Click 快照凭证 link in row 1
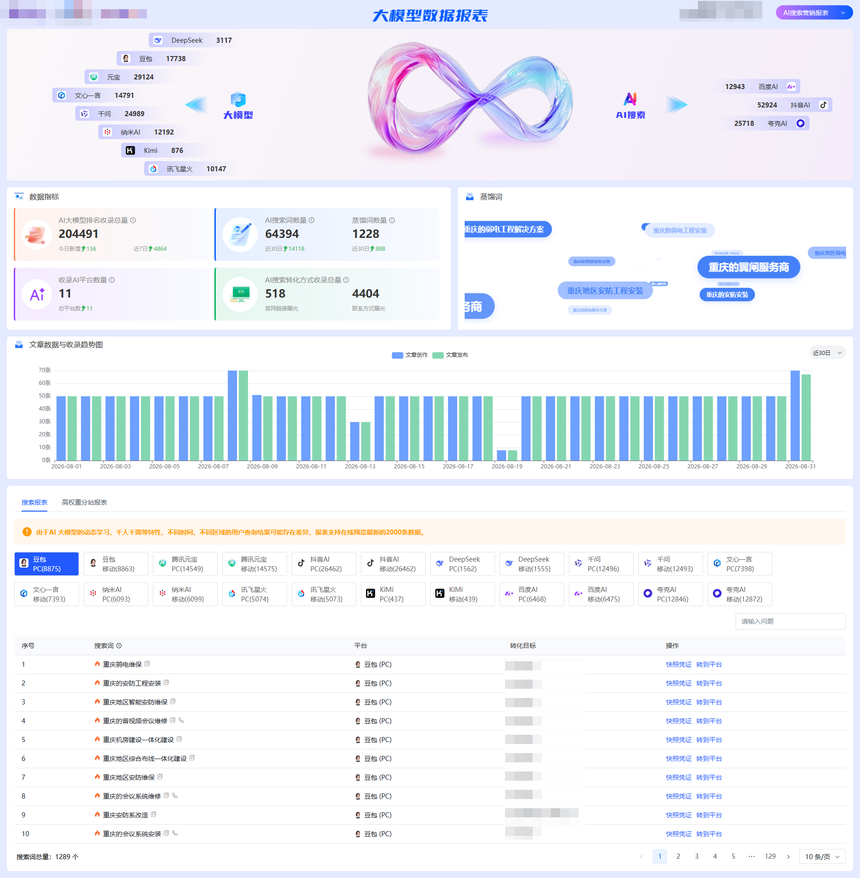860x878 pixels. 679,665
